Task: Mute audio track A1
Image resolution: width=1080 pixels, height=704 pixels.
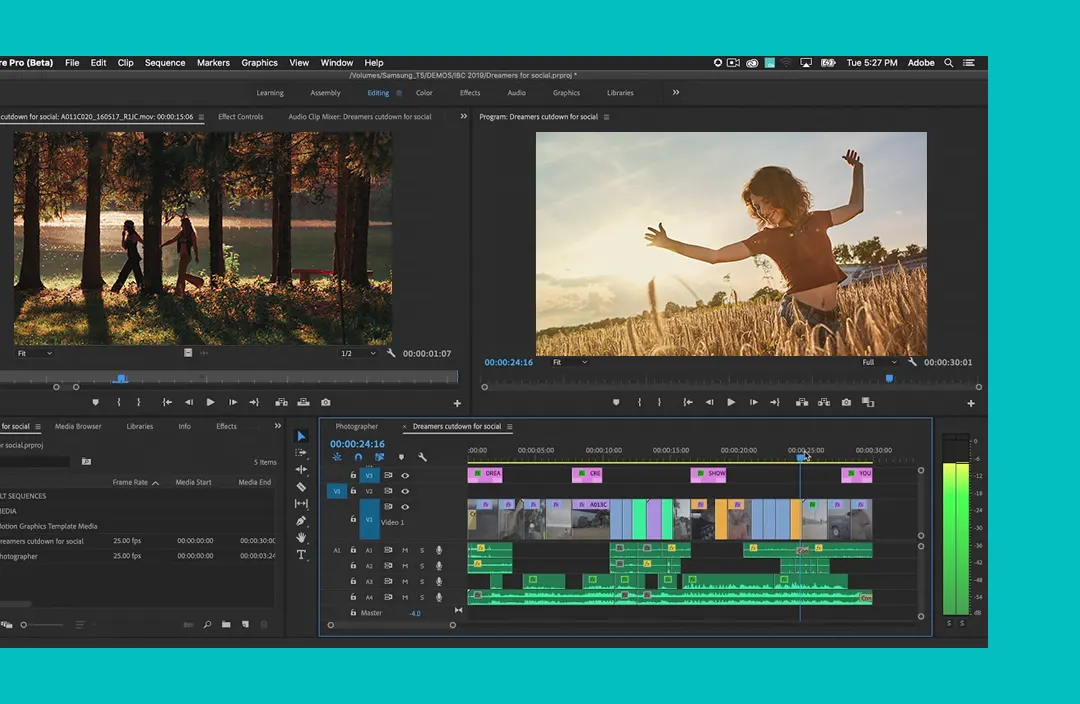Action: click(405, 550)
